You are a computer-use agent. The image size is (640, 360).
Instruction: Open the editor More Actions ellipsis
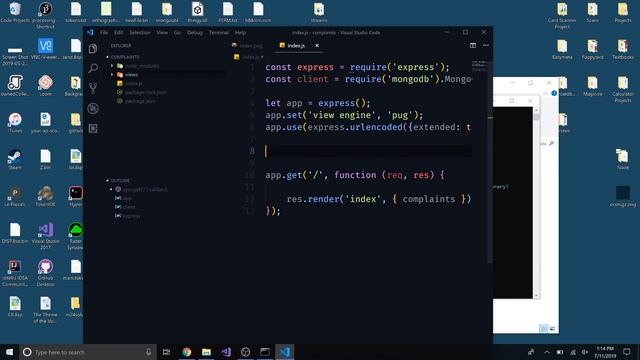point(486,45)
